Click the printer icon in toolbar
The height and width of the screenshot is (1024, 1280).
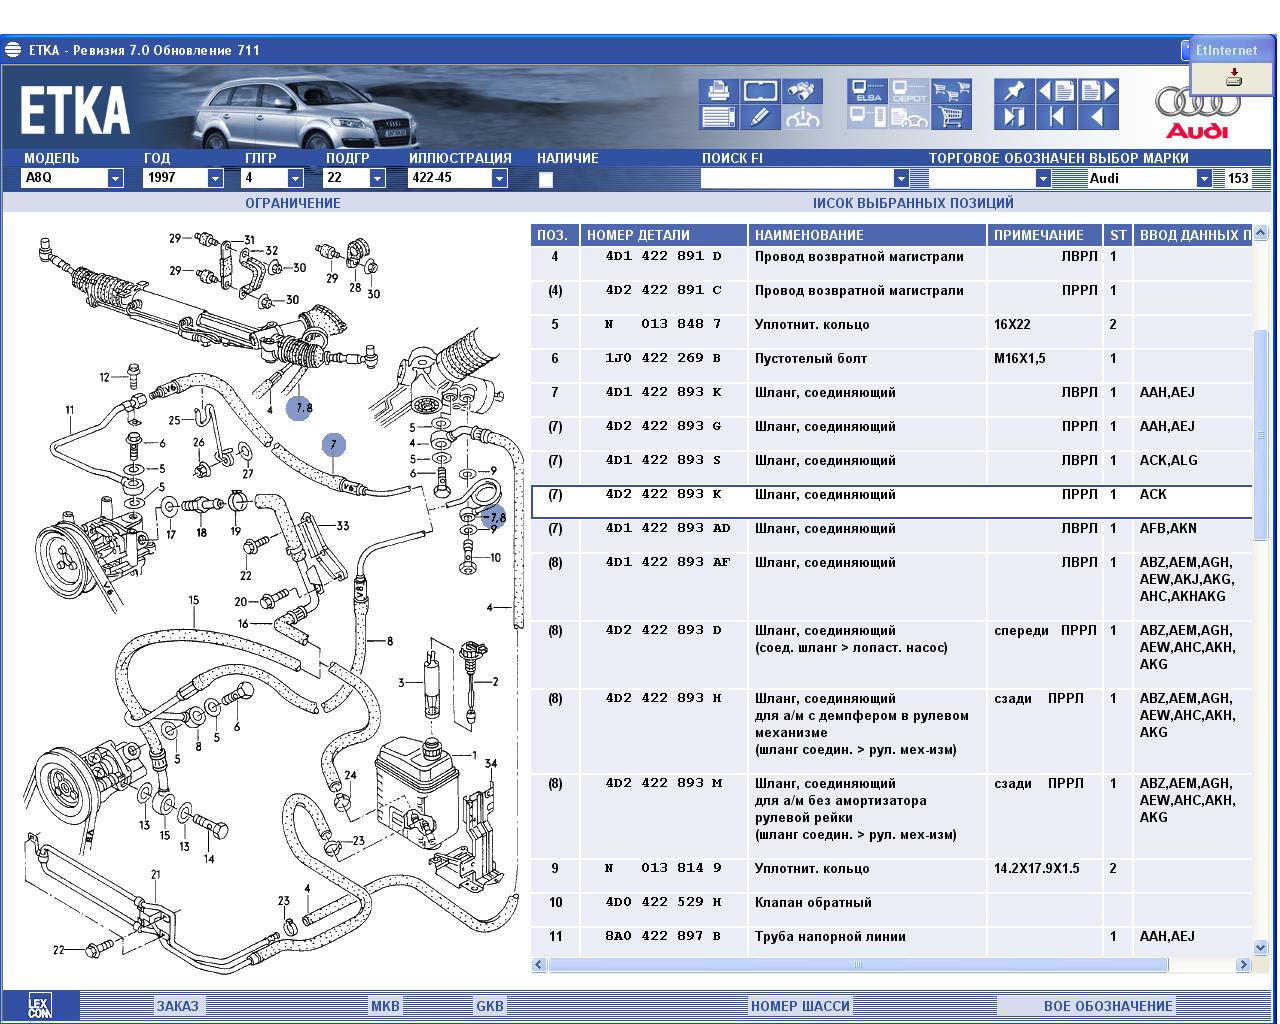coord(717,92)
